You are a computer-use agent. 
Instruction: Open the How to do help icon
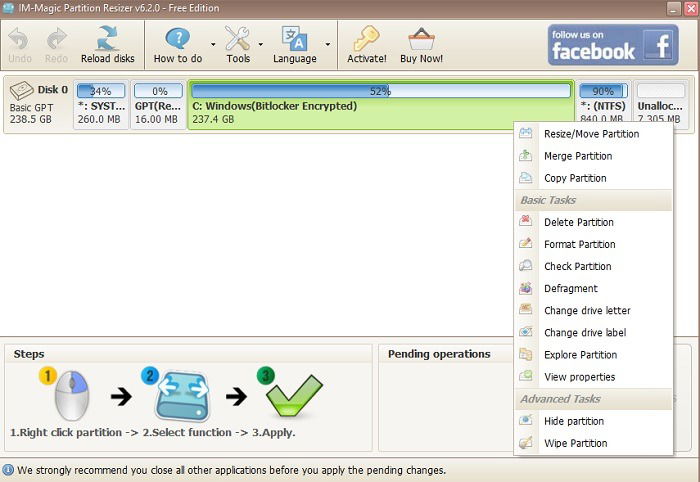178,38
